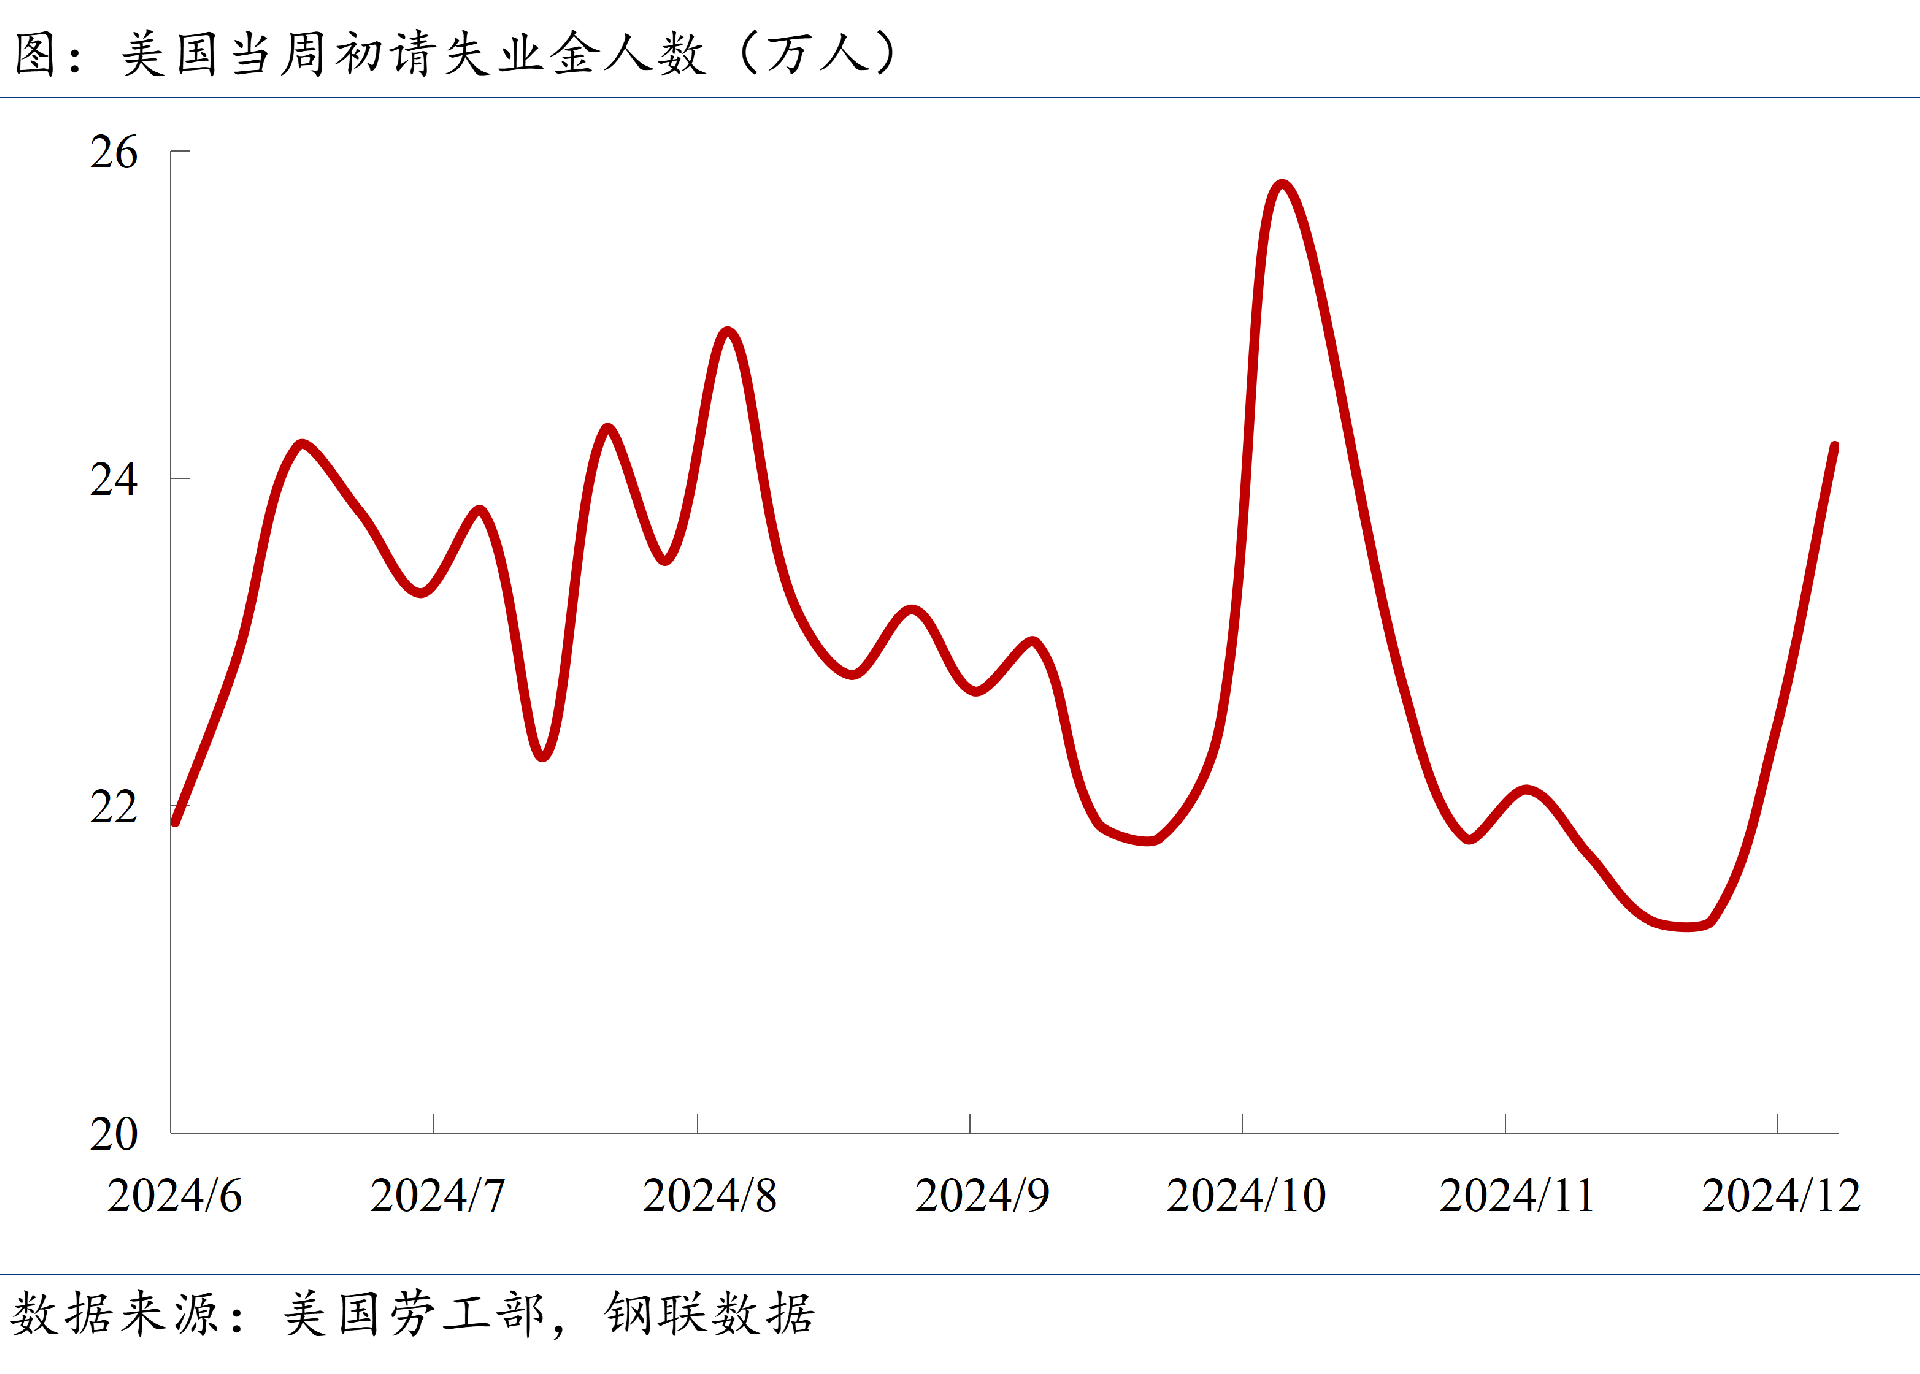Click the x-axis label 2024/11
This screenshot has width=1920, height=1374.
(x=1516, y=1196)
